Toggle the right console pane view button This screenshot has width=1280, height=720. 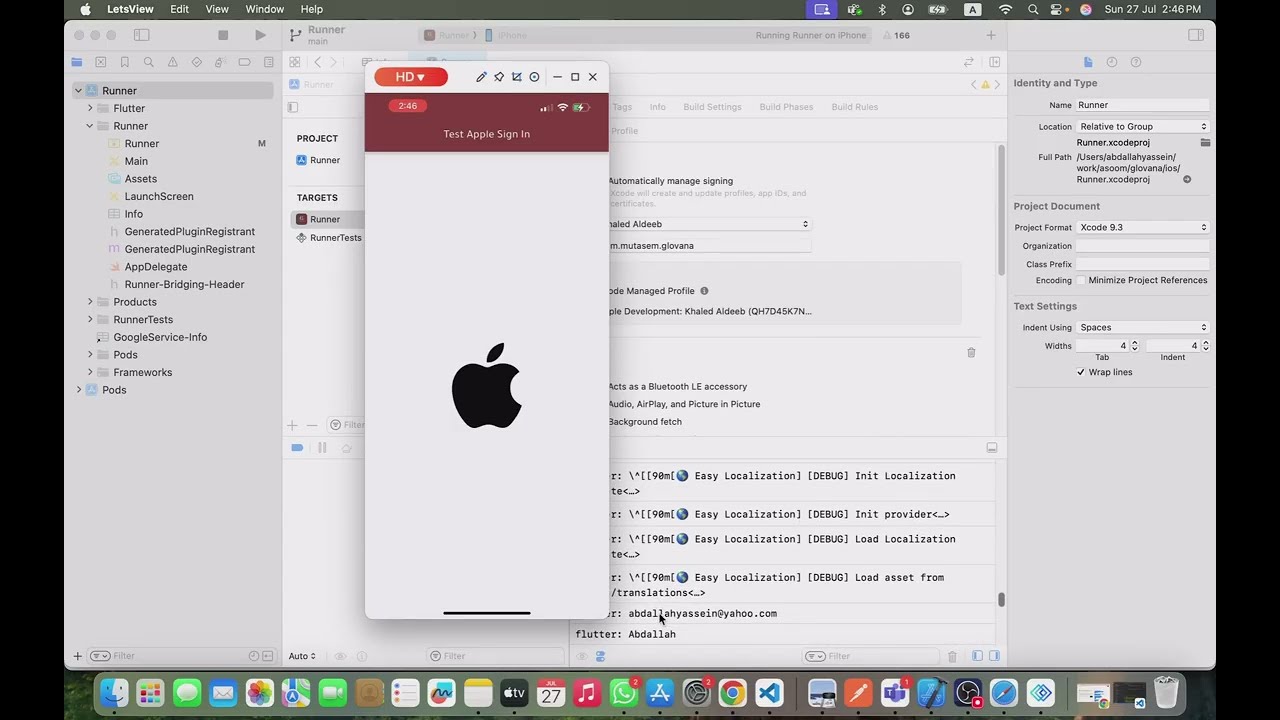(994, 656)
